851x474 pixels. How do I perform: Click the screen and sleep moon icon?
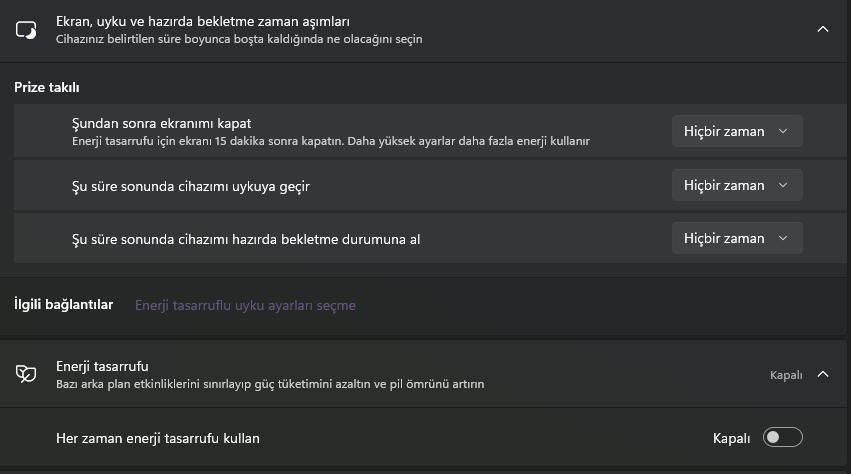pyautogui.click(x=26, y=30)
